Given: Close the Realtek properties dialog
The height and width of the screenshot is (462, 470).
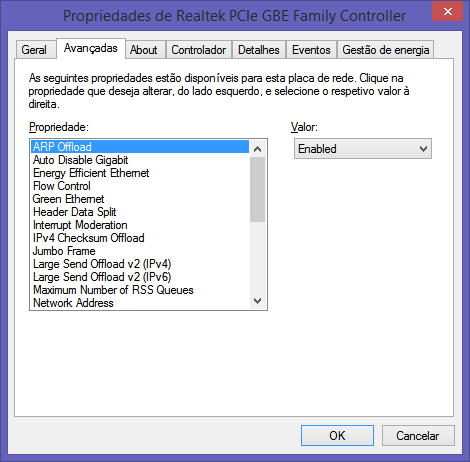Looking at the screenshot, I should [447, 11].
